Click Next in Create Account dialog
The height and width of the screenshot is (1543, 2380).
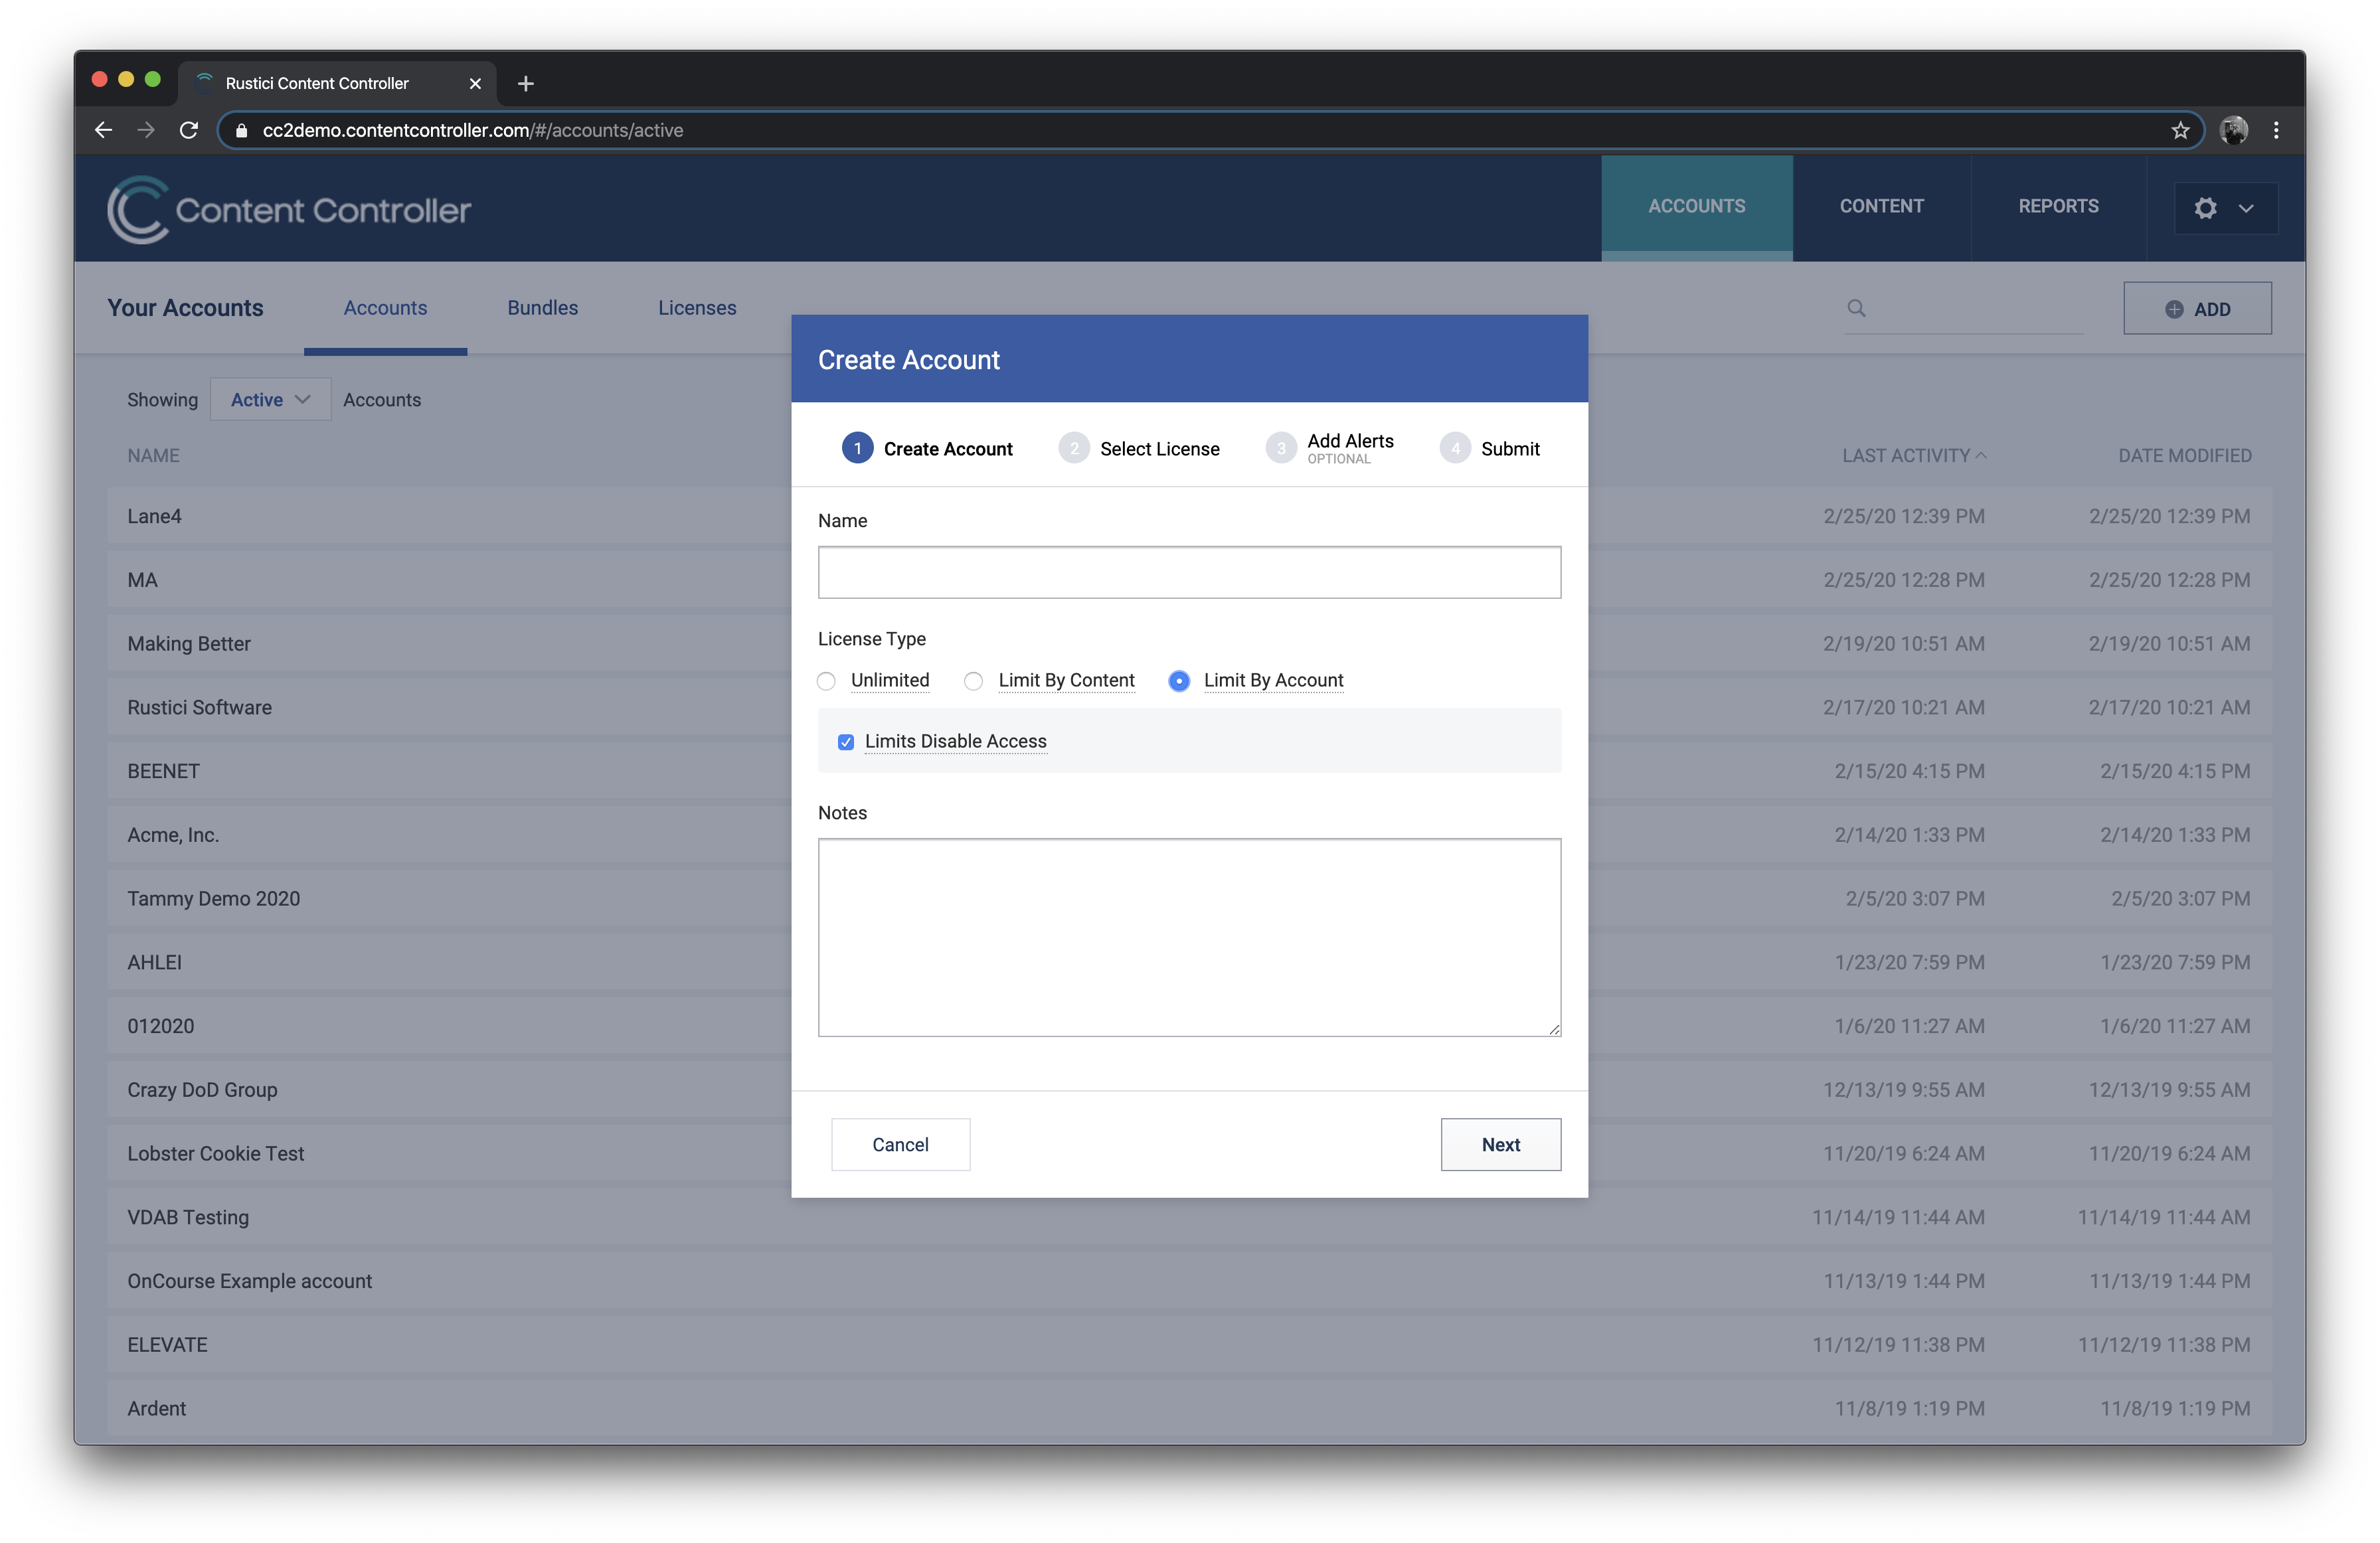[1500, 1144]
